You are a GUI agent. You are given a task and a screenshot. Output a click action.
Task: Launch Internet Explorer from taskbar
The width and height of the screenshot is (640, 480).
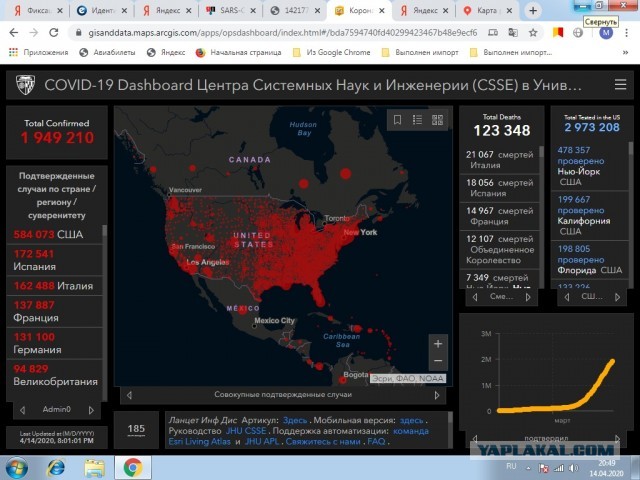[56, 468]
